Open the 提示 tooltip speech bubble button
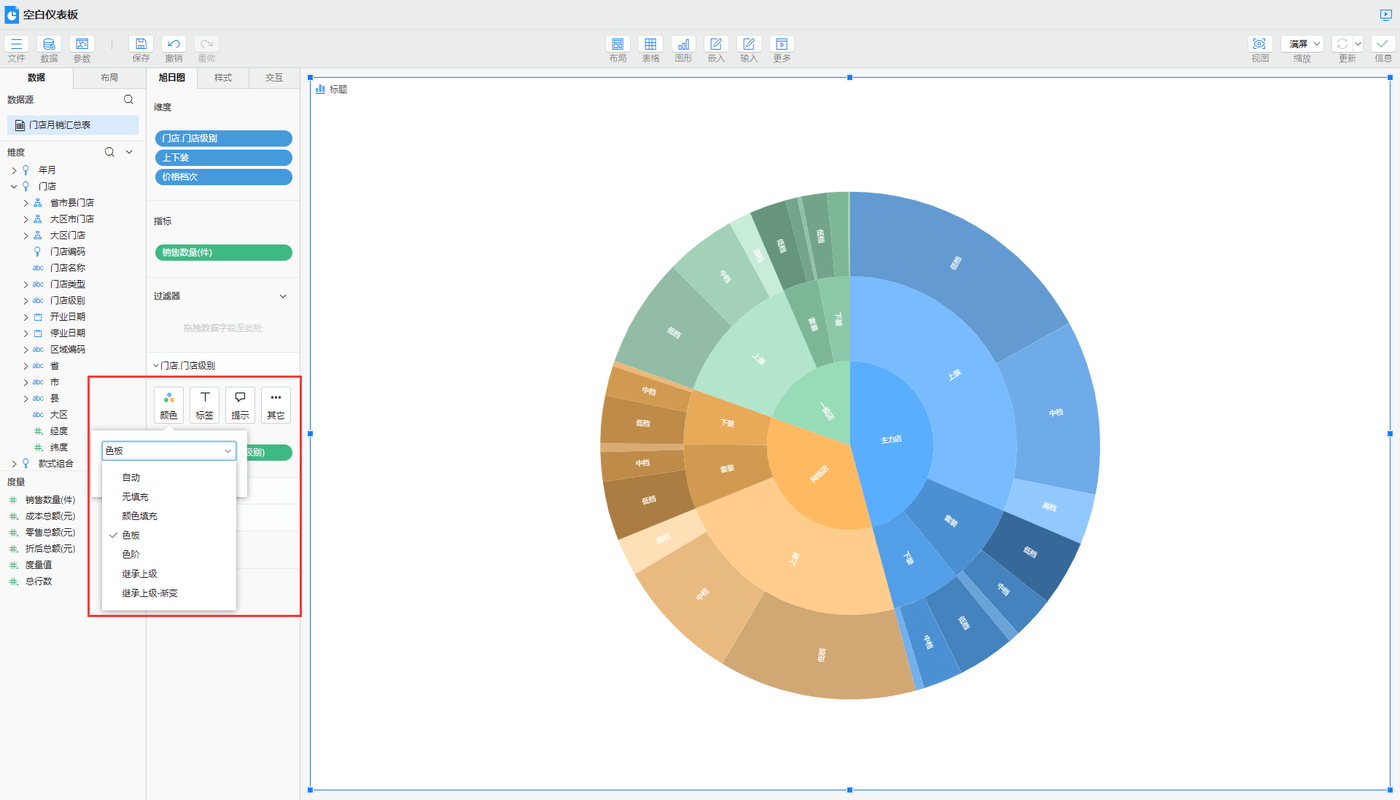1400x800 pixels. (x=240, y=405)
